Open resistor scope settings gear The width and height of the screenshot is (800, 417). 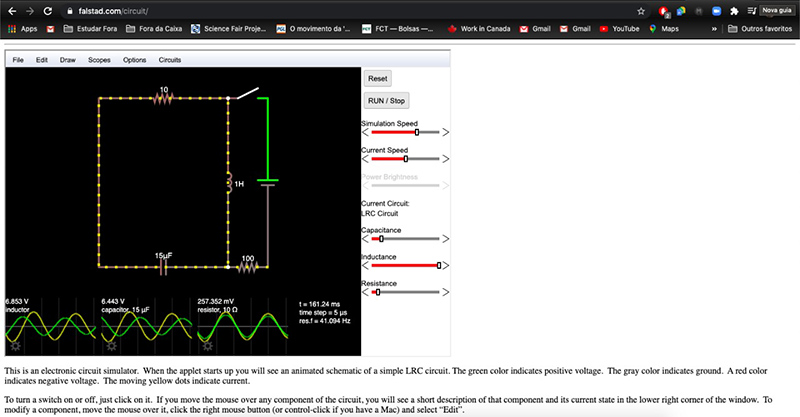pos(207,346)
